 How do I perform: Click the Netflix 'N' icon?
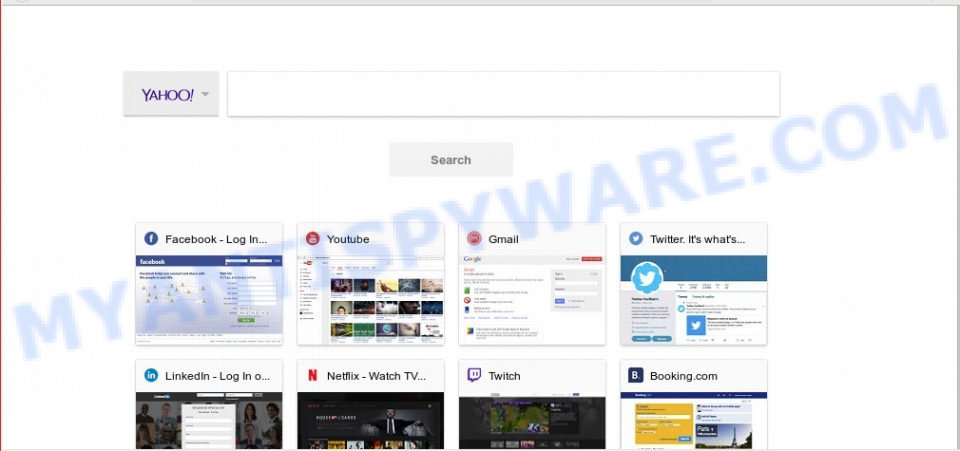pyautogui.click(x=313, y=375)
